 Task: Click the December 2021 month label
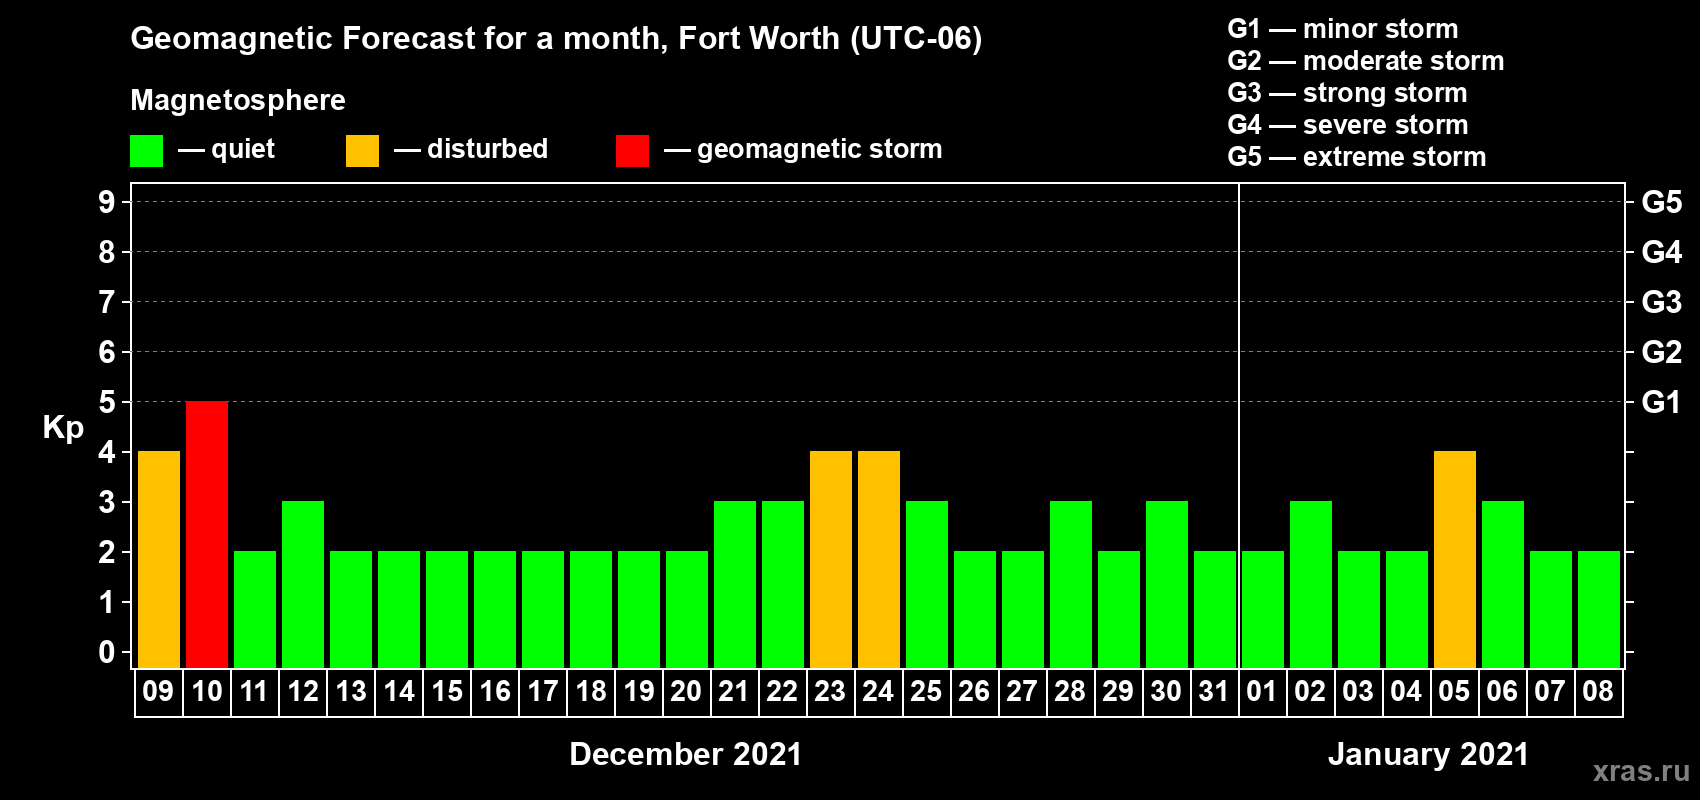pos(686,754)
